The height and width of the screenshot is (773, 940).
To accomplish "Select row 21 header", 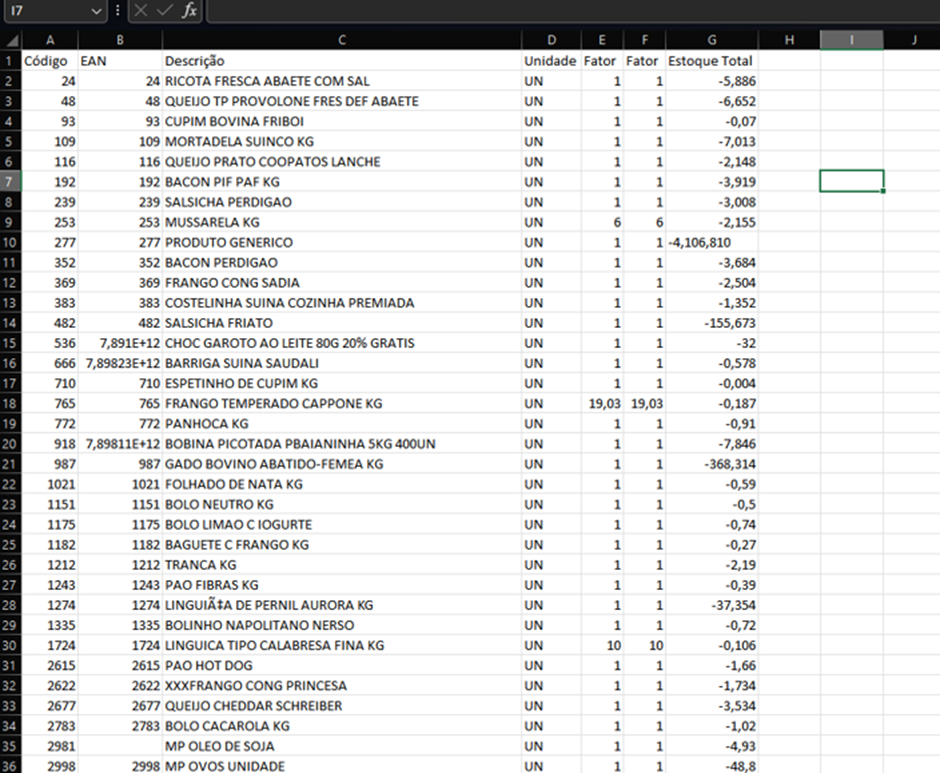I will click(x=10, y=464).
